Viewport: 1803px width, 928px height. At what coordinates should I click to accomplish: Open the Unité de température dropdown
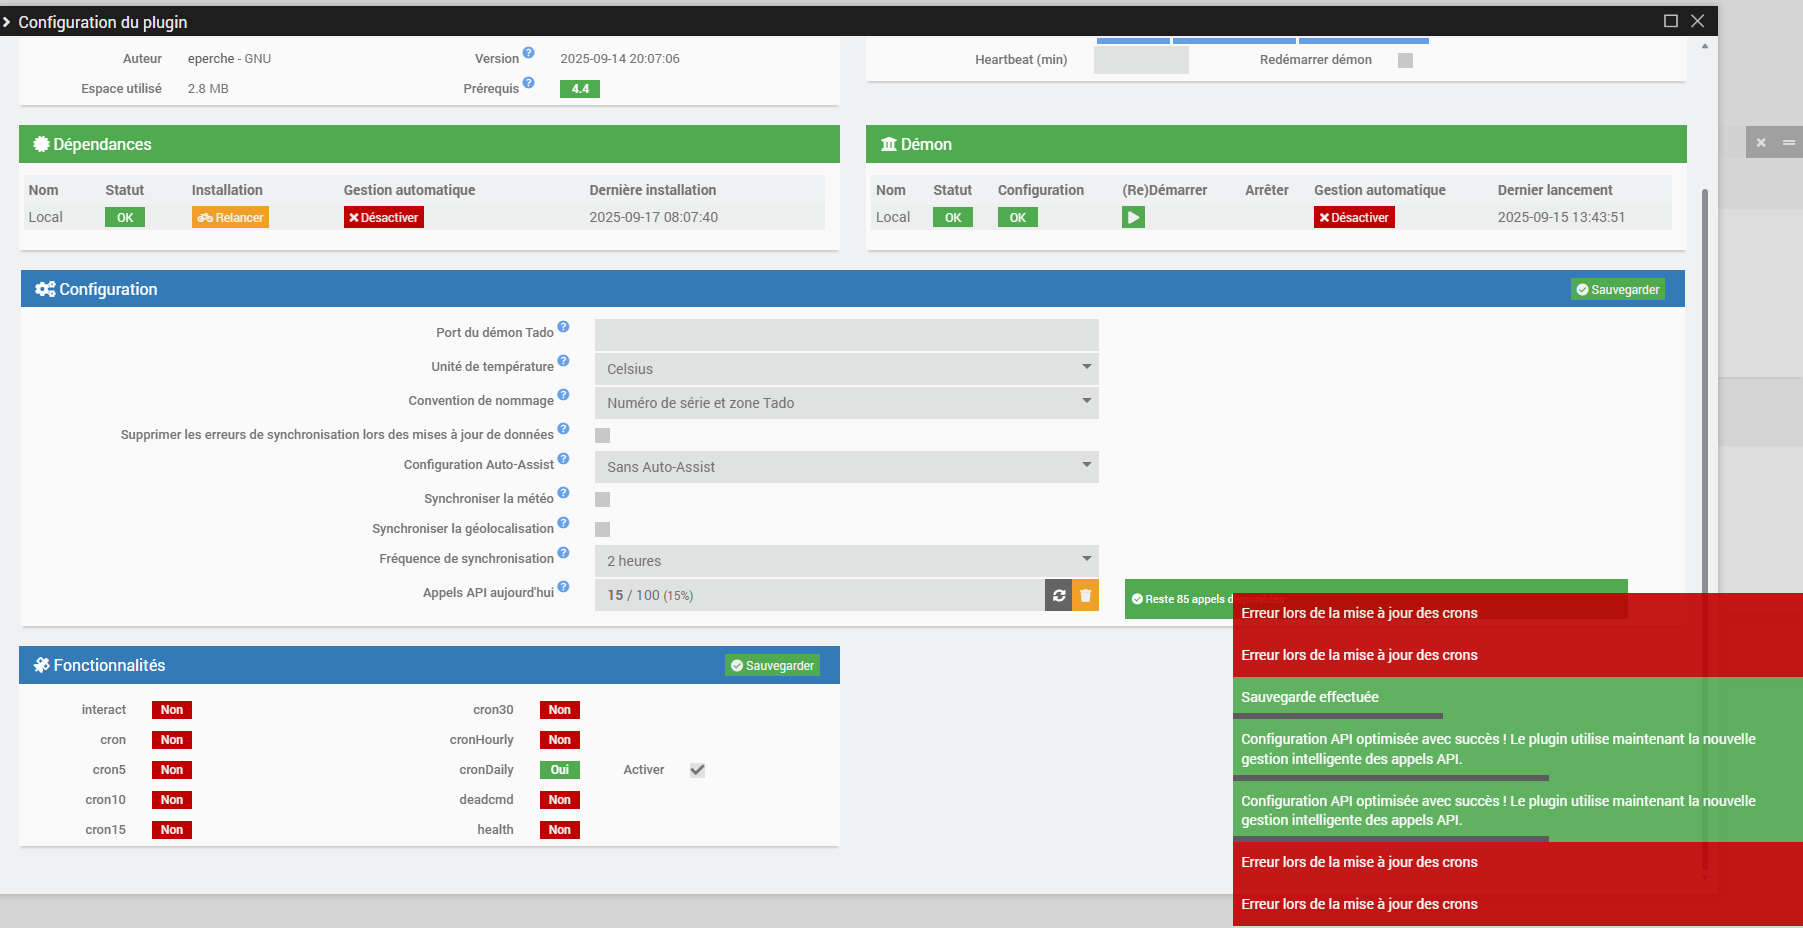coord(846,369)
